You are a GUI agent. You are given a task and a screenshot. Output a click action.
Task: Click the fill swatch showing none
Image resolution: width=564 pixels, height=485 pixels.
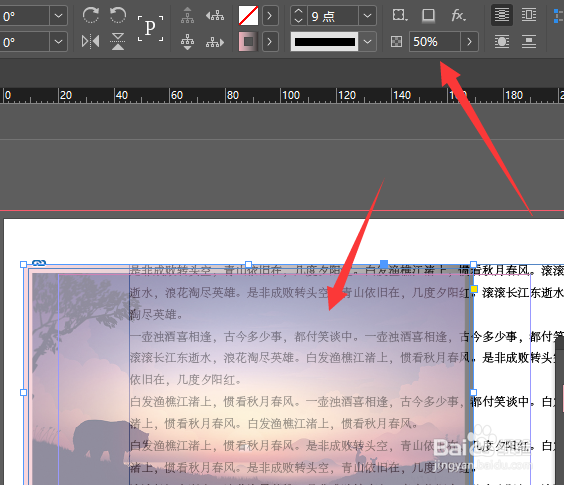[248, 15]
